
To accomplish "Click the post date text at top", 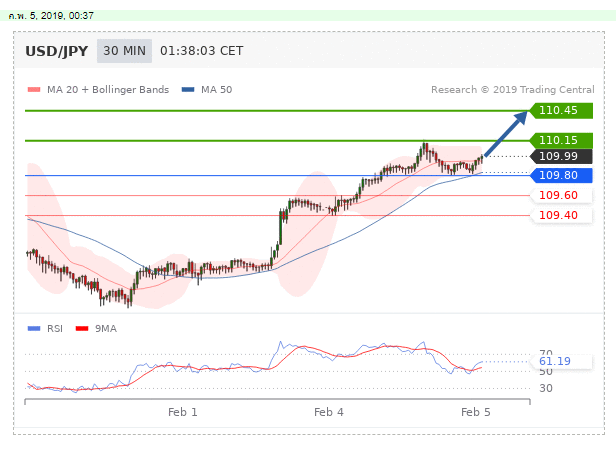I will 51,16.
